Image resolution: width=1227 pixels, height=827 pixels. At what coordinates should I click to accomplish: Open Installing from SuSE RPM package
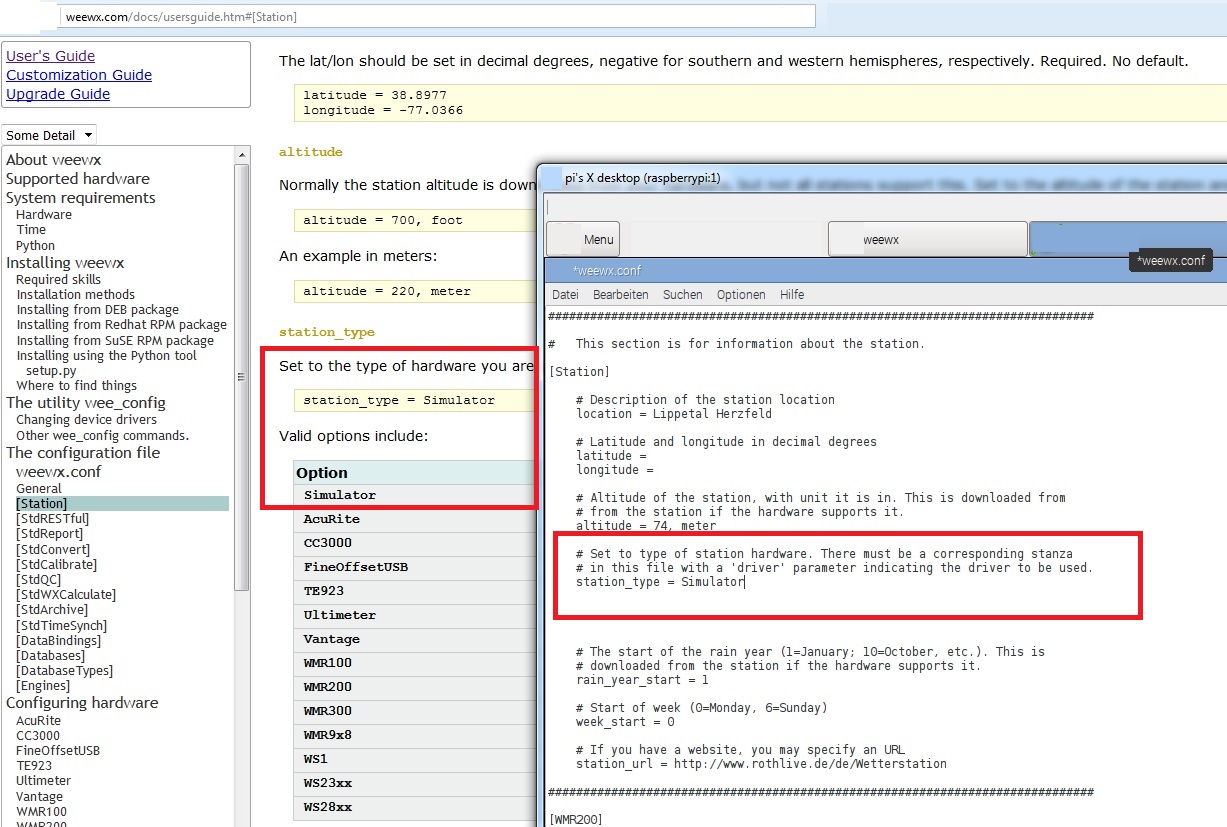point(115,340)
